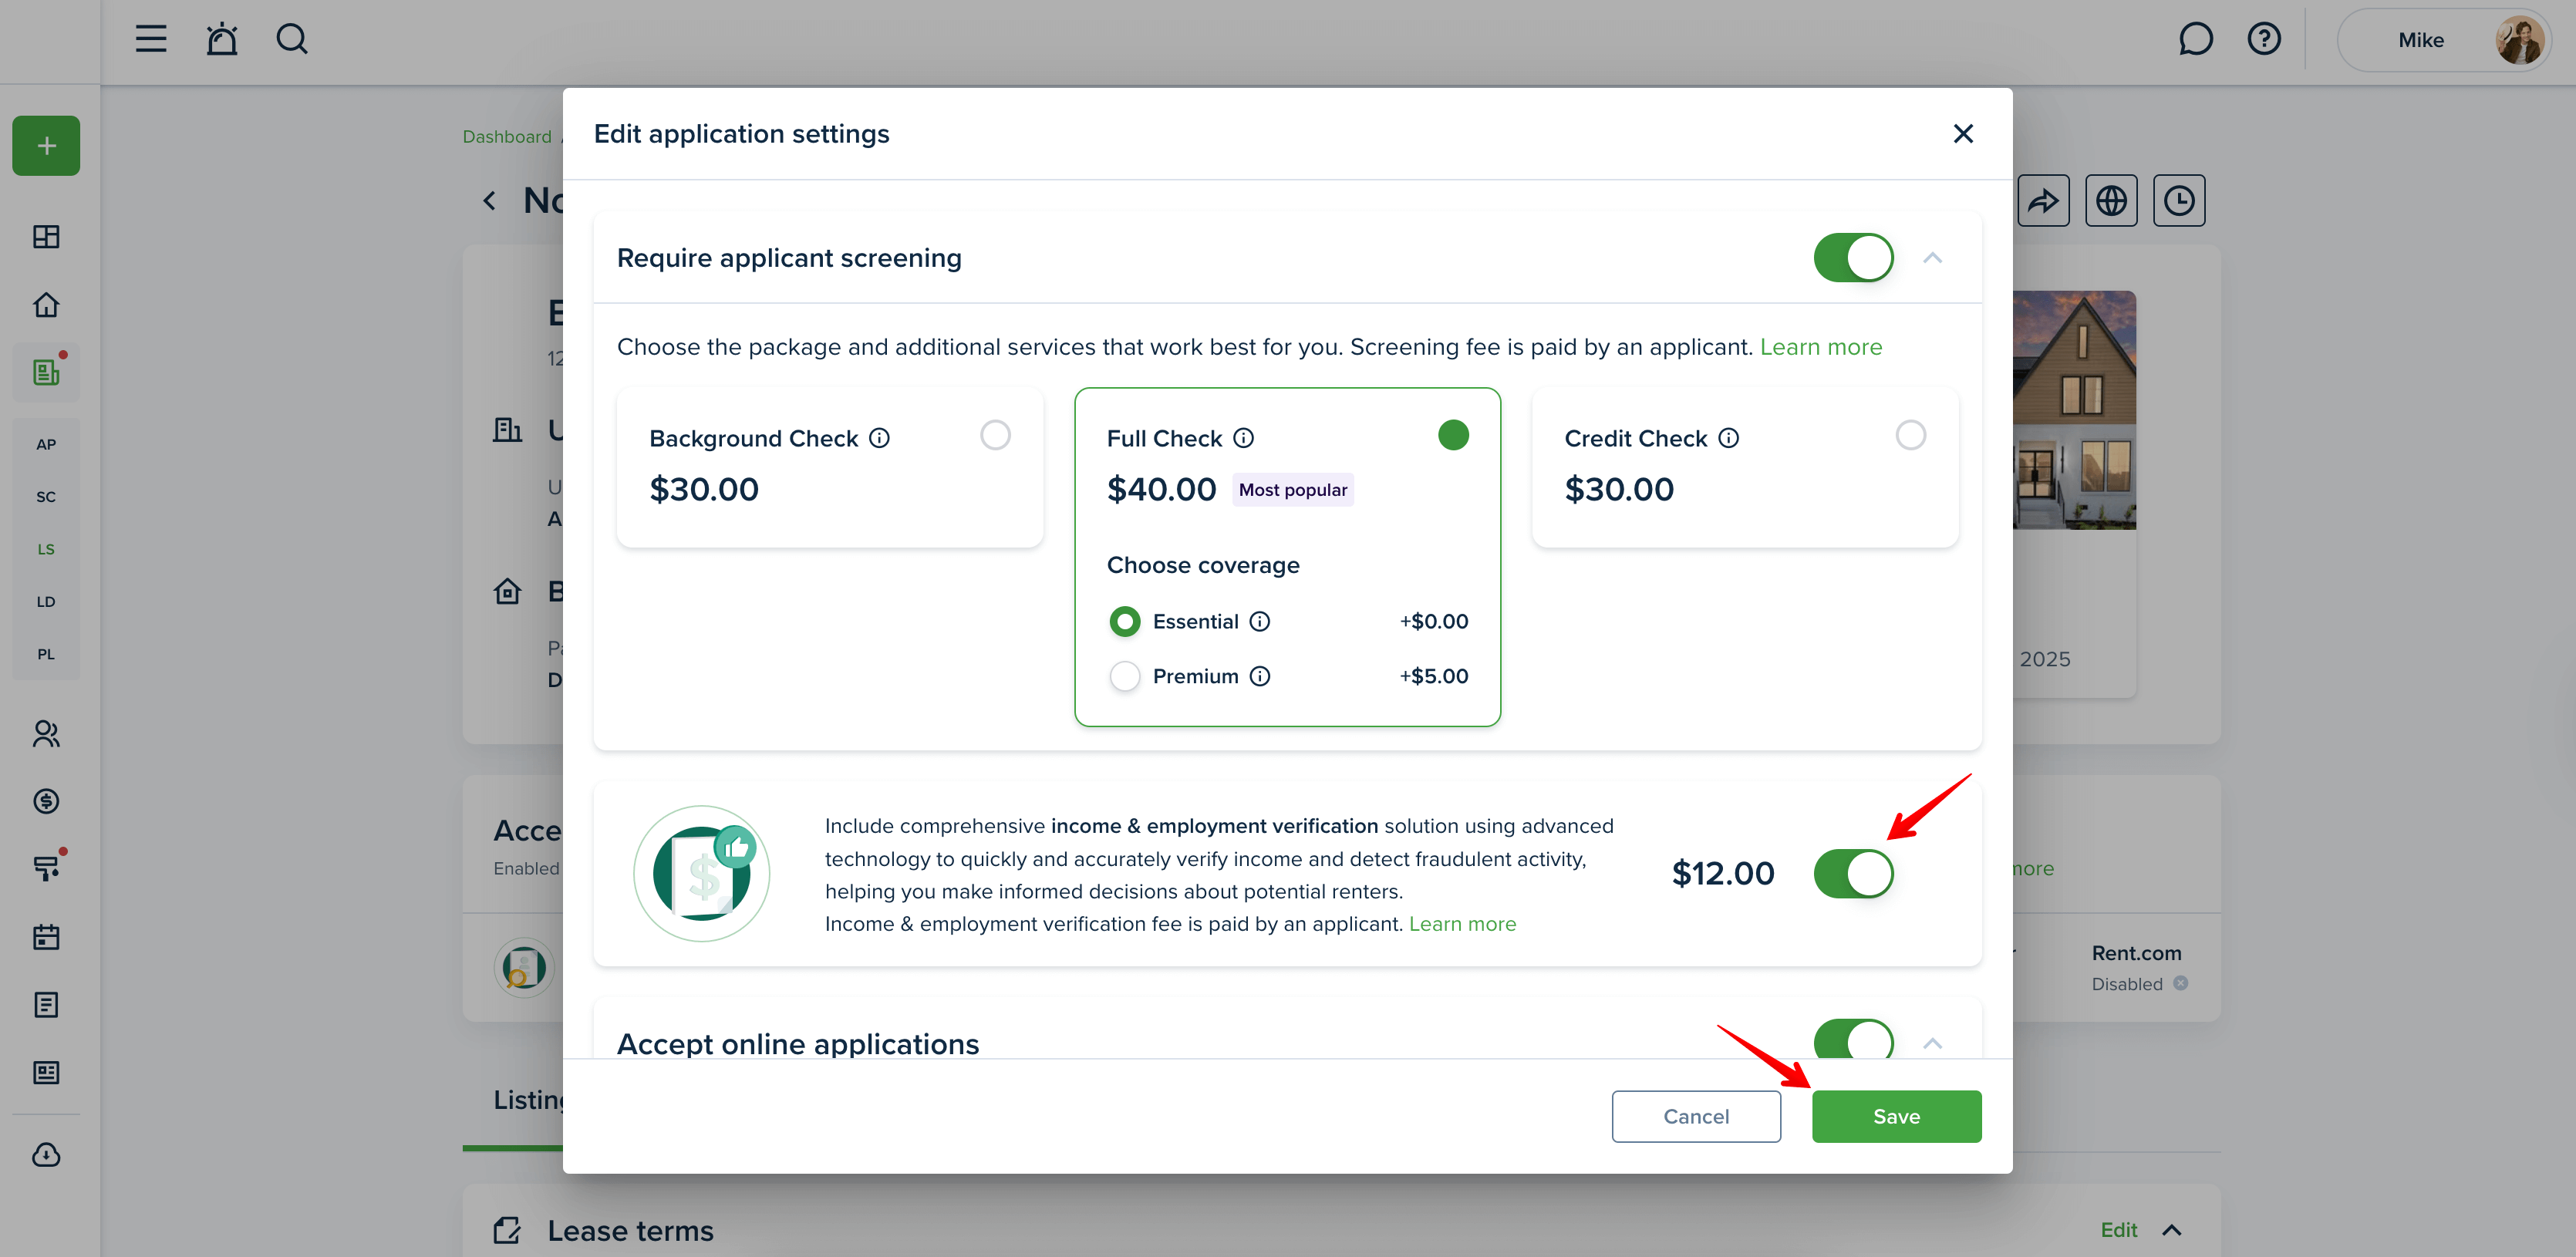Click the house property photo thumbnail
This screenshot has width=2576, height=1257.
tap(2074, 410)
